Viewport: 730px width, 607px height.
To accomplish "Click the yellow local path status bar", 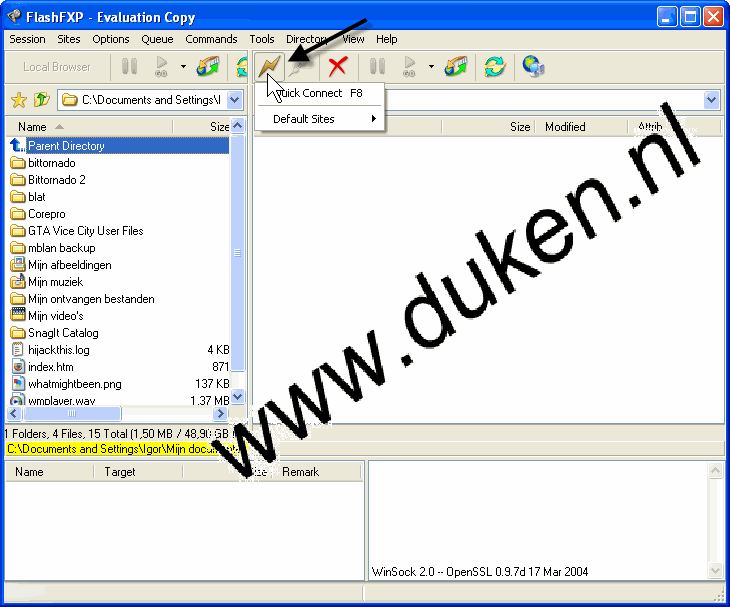I will 127,449.
